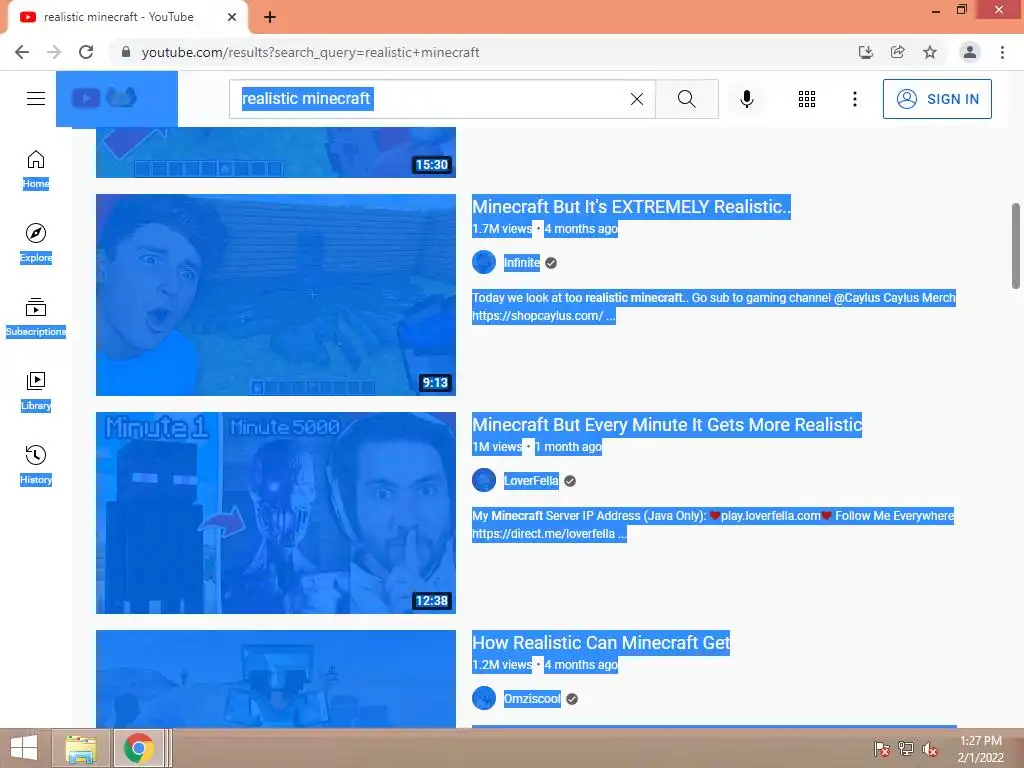The width and height of the screenshot is (1024, 768).
Task: Bookmark this page with the star
Action: tap(930, 52)
